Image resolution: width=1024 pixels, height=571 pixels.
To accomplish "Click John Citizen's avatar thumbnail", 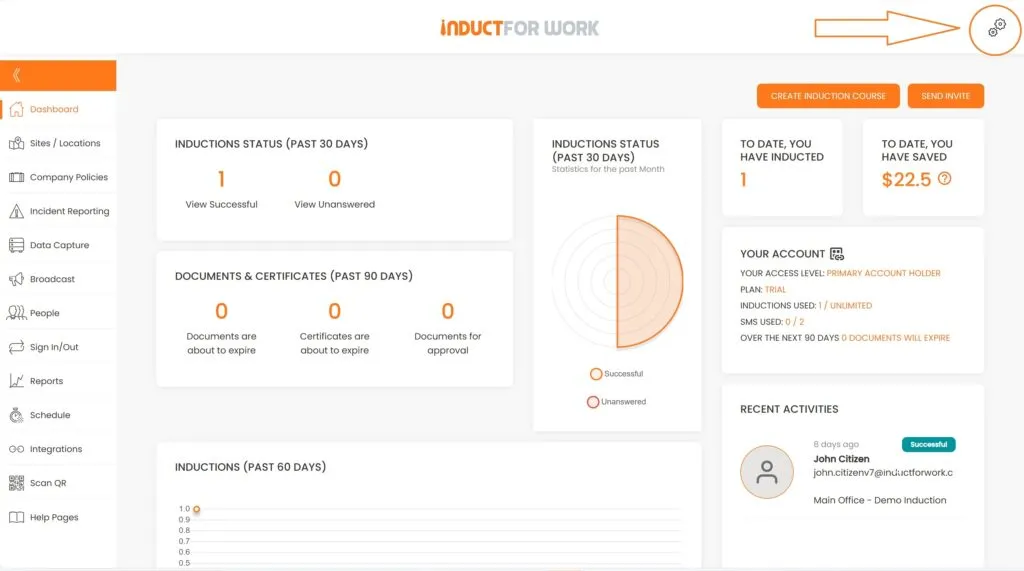I will (767, 472).
